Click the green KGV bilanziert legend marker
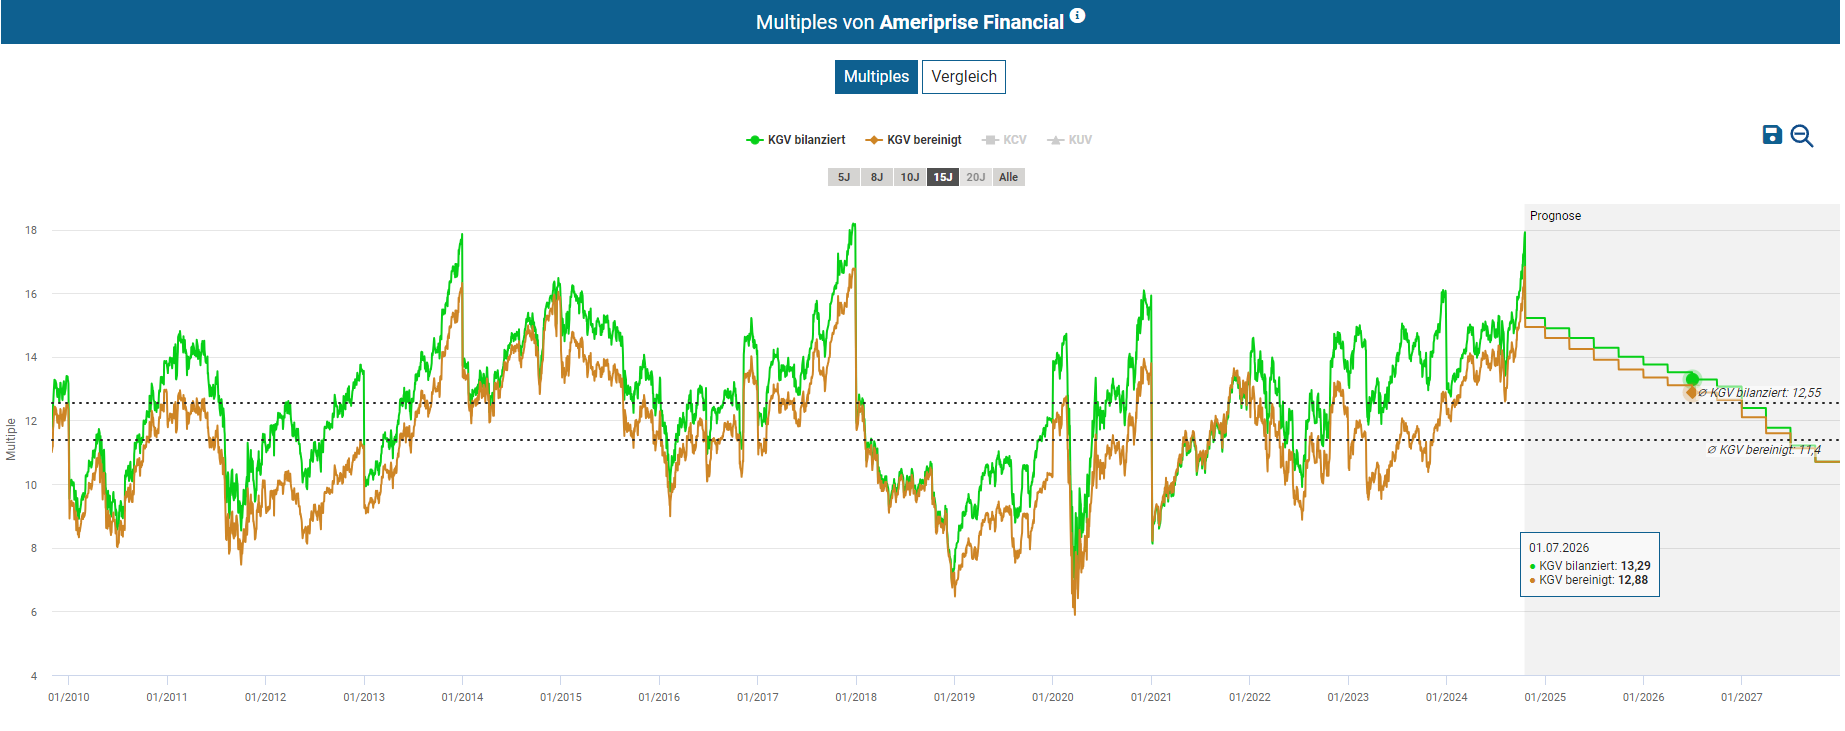The height and width of the screenshot is (731, 1845). 754,140
